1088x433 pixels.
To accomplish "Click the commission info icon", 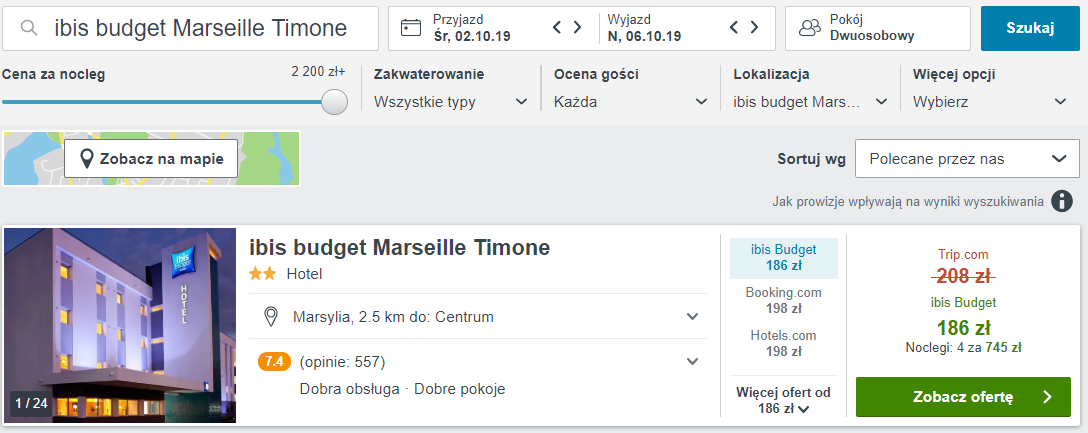I will click(x=1062, y=202).
